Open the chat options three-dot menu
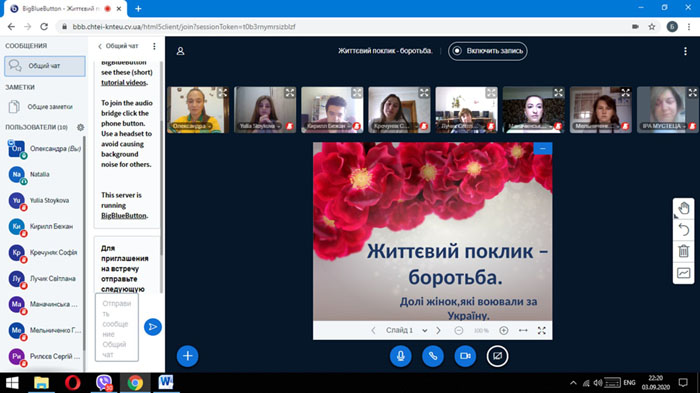This screenshot has width=700, height=393. 154,46
